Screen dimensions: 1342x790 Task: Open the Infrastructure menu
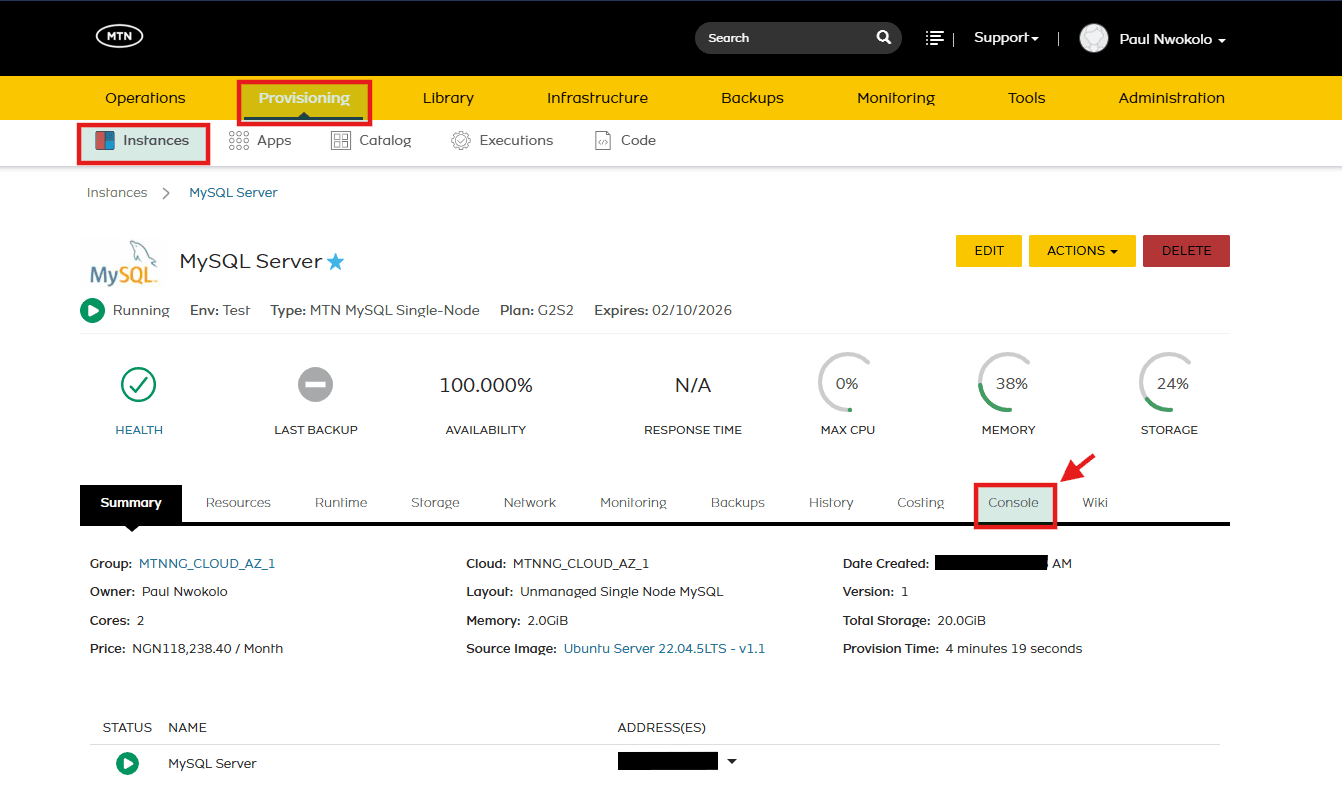point(597,98)
